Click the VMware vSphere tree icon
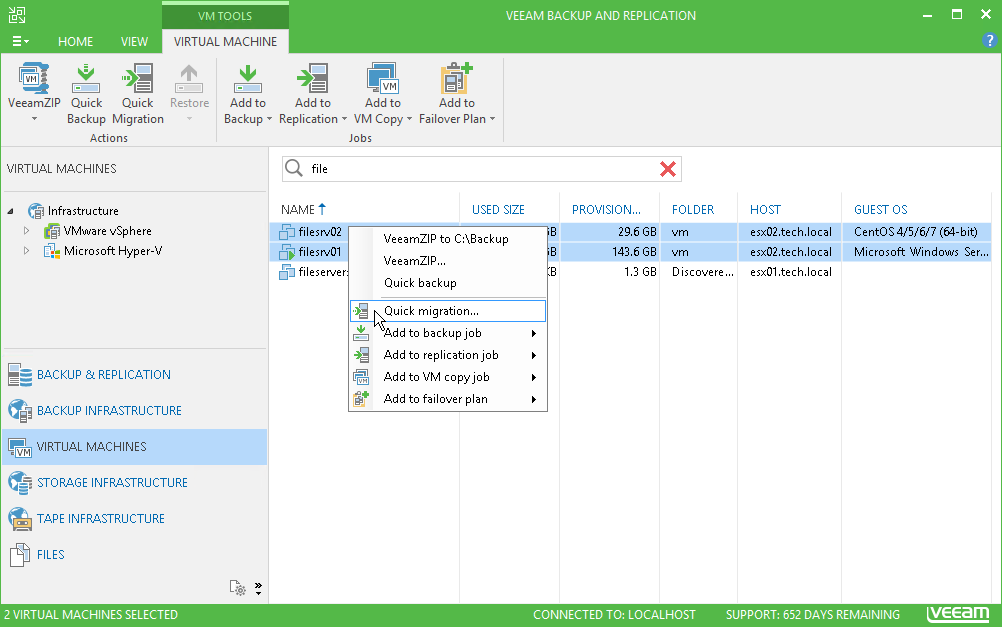 pyautogui.click(x=52, y=231)
